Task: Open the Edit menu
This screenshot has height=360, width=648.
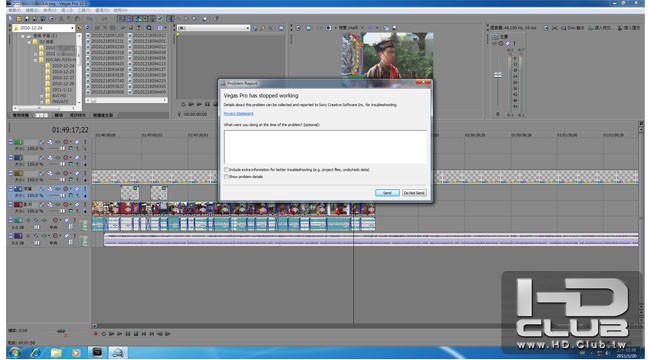Action: [x=31, y=10]
